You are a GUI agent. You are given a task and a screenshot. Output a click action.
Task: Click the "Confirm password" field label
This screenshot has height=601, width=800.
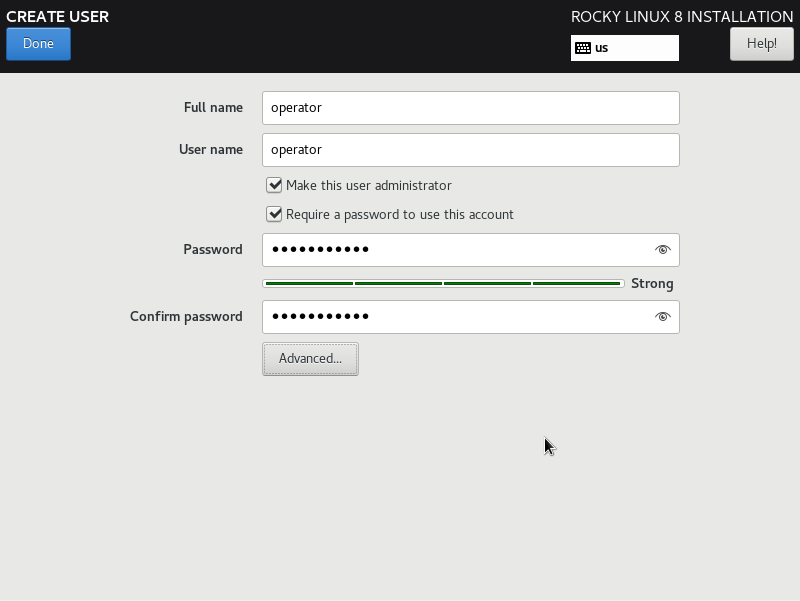coord(186,317)
